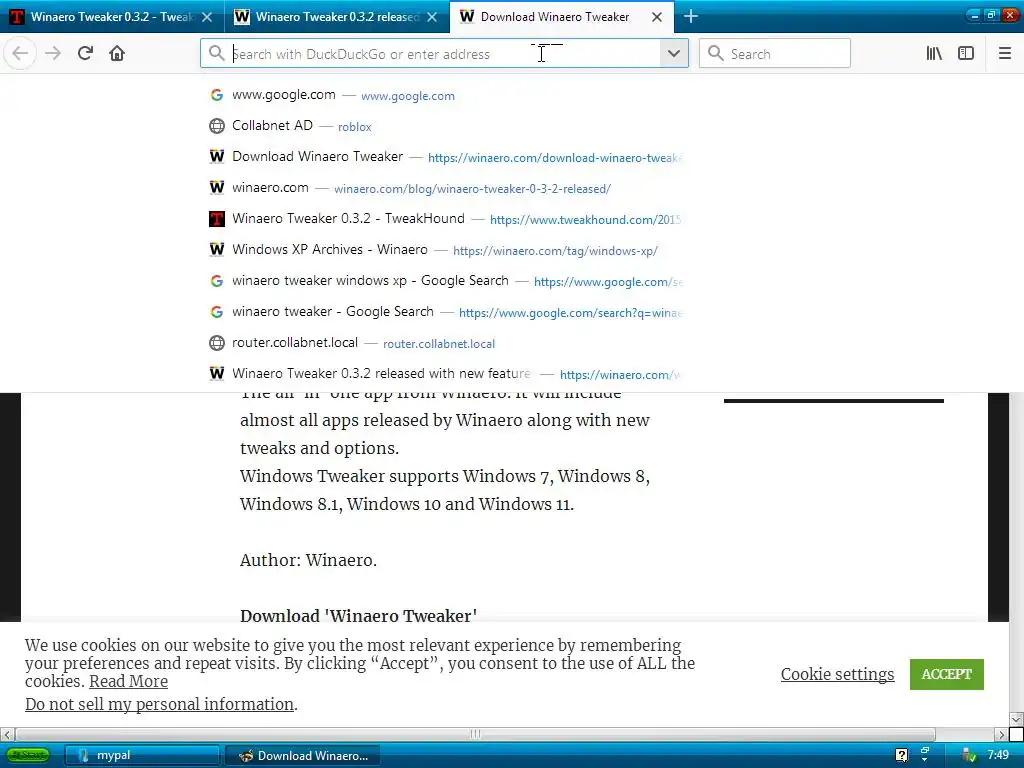Choose Collabnet AD roblox suggestion
Viewport: 1024px width, 768px height.
point(444,126)
